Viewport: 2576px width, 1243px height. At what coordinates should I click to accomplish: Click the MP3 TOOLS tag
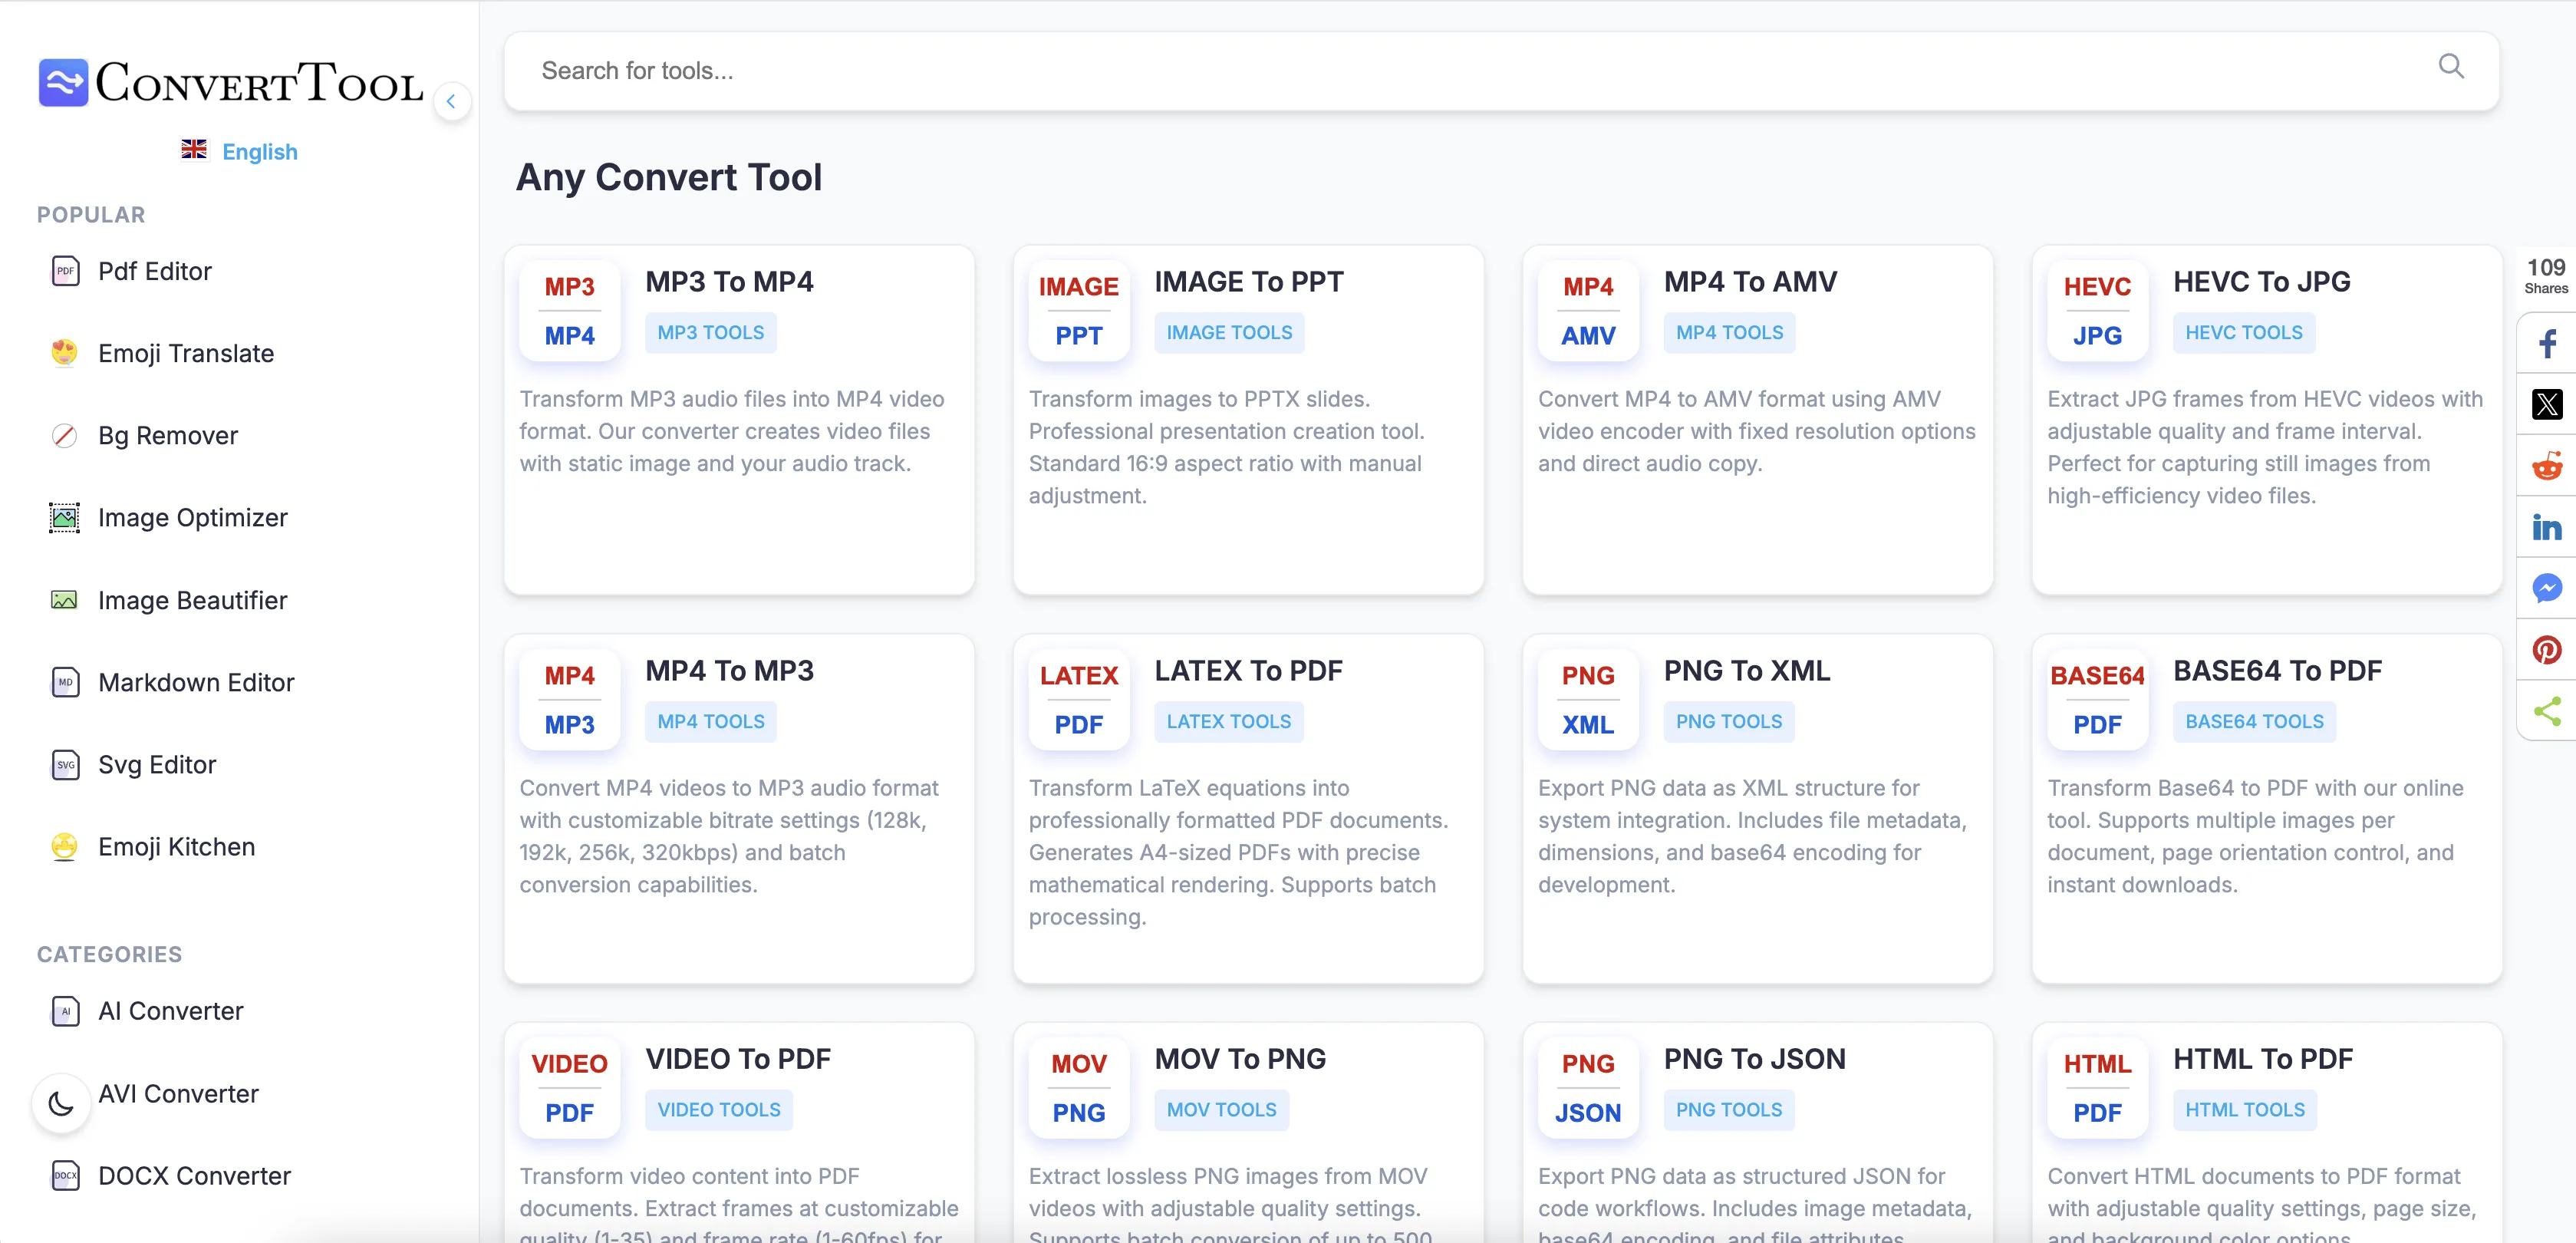pyautogui.click(x=710, y=332)
